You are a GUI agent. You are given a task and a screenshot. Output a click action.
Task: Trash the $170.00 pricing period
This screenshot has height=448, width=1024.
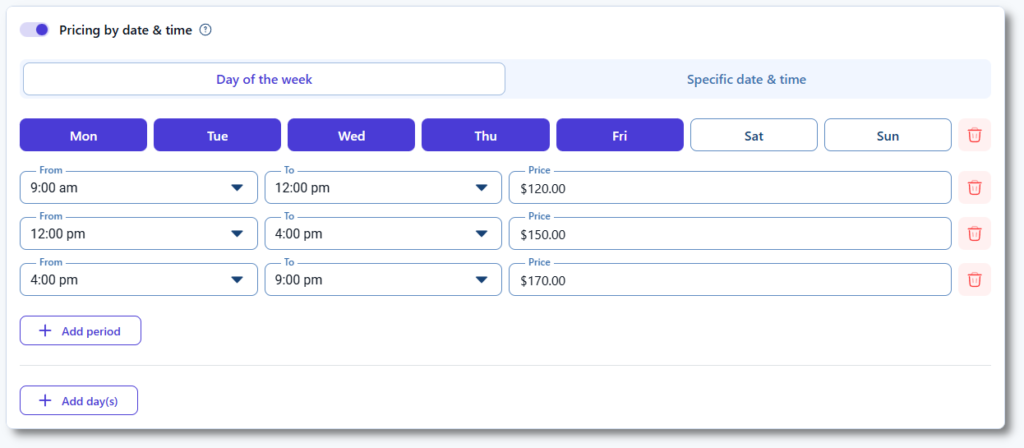pyautogui.click(x=974, y=279)
